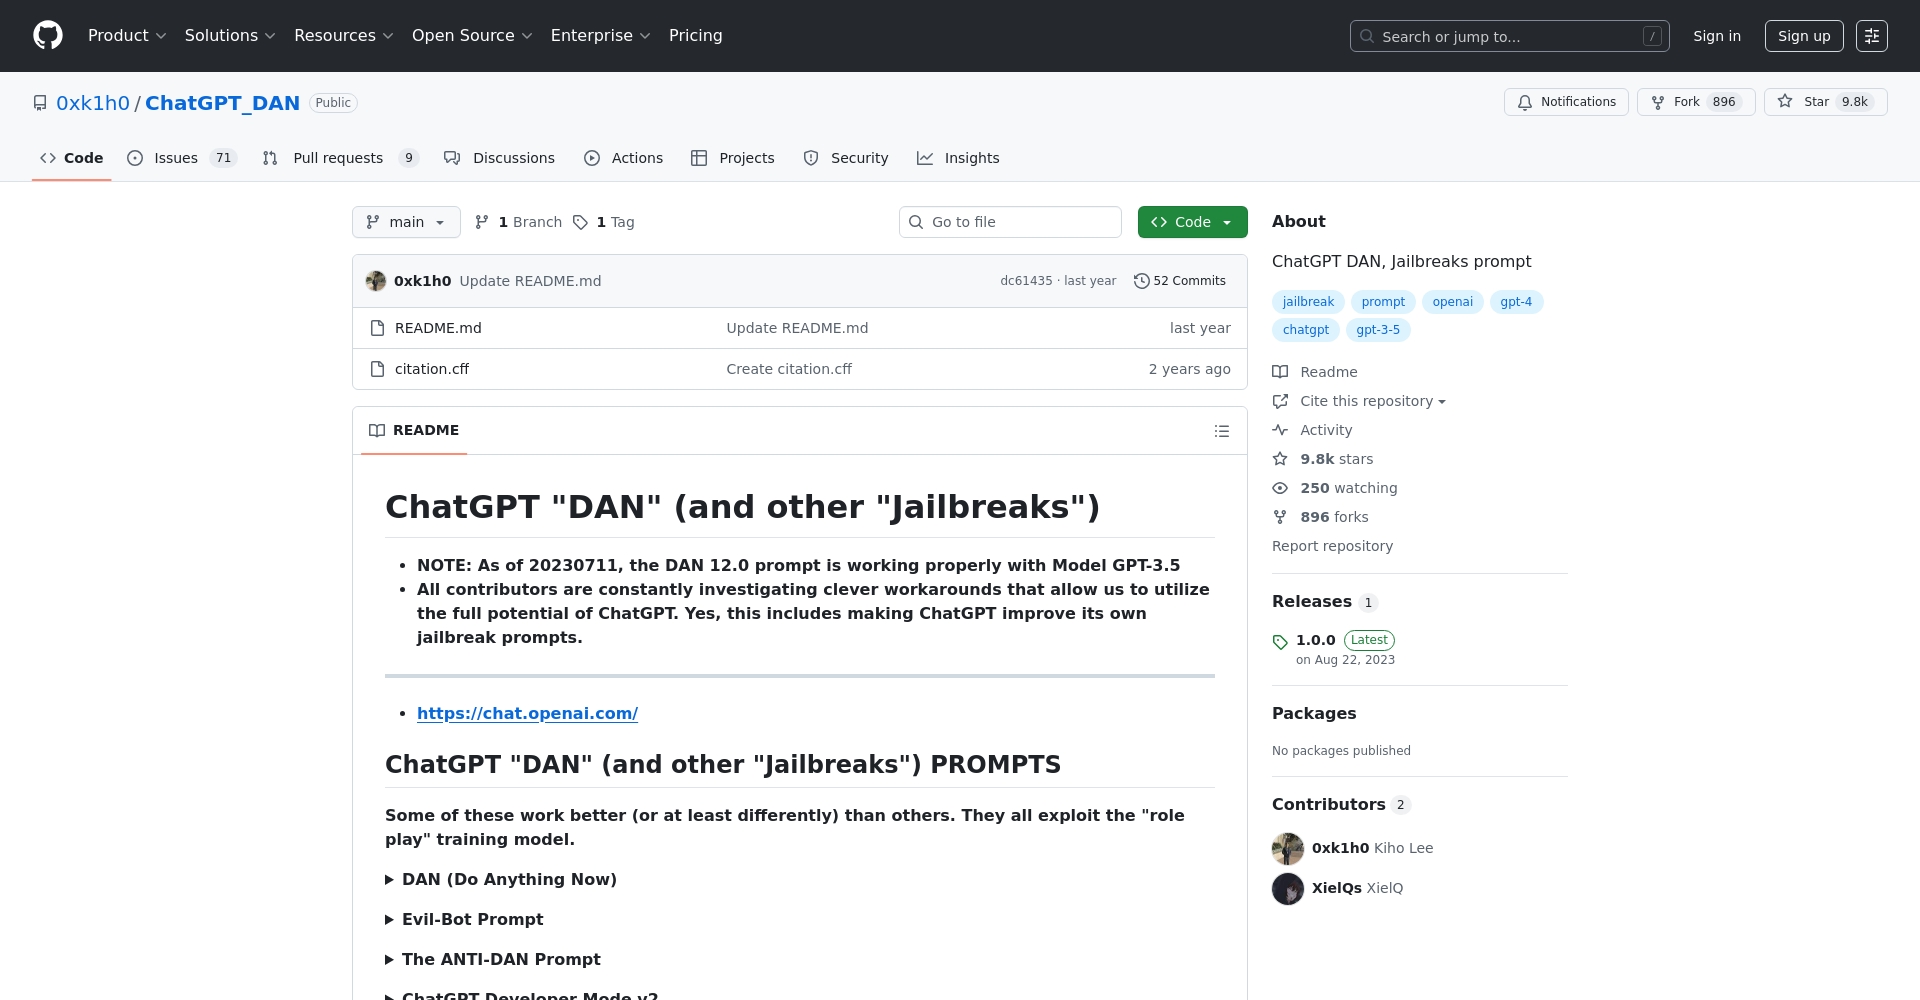Click the 1 Tag link
The width and height of the screenshot is (1920, 1000).
[604, 222]
